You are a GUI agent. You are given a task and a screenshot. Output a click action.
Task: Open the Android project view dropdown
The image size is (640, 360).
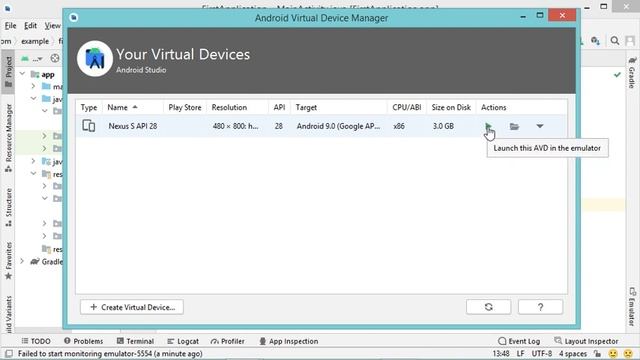[32, 58]
